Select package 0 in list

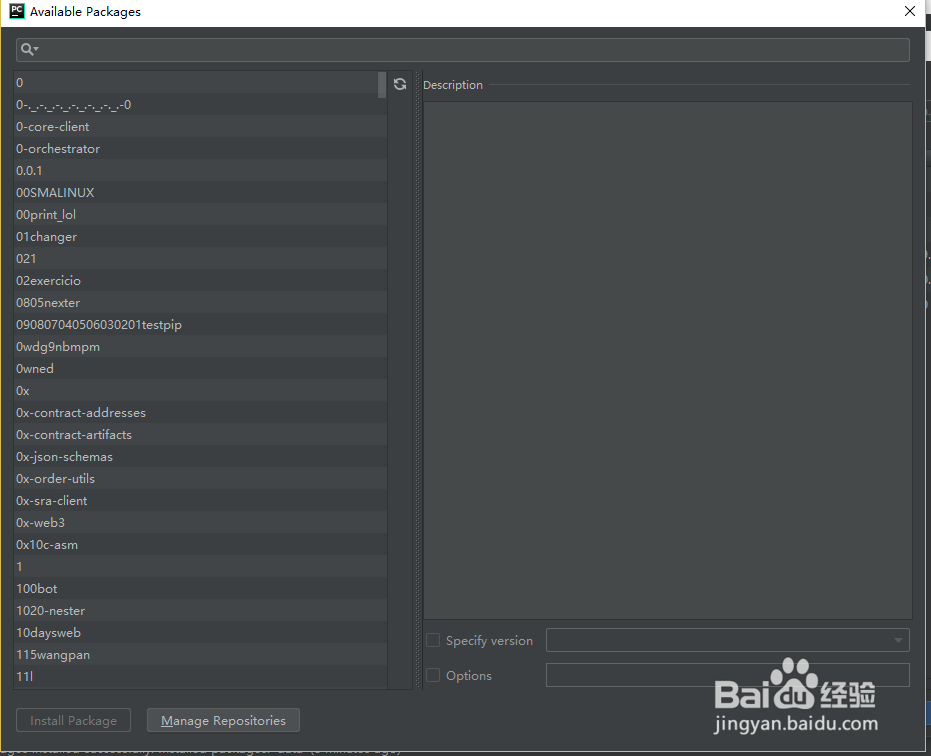[x=200, y=83]
